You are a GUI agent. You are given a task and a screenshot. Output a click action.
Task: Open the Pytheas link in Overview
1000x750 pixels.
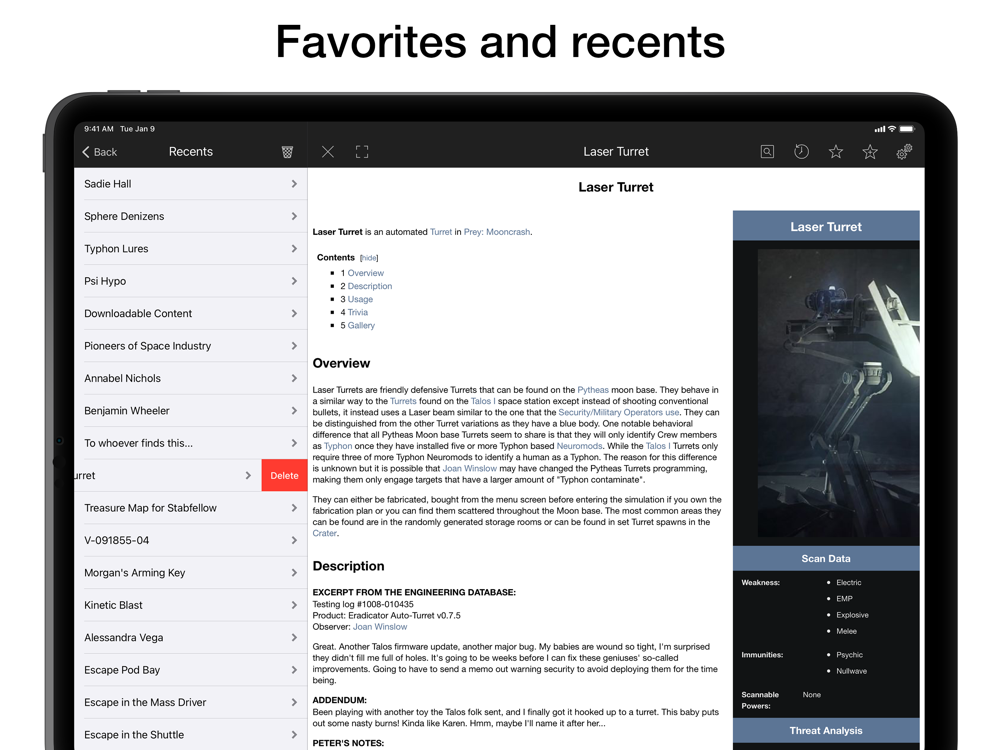coord(593,390)
